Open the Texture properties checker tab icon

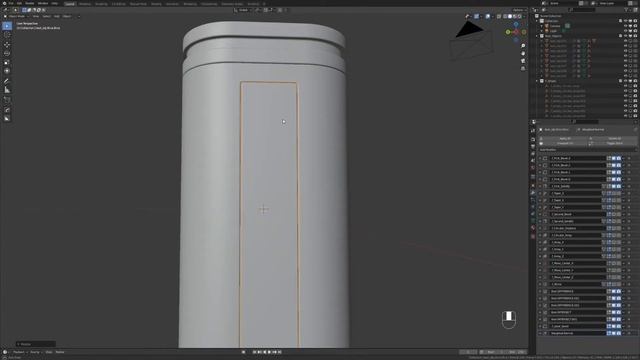[533, 236]
